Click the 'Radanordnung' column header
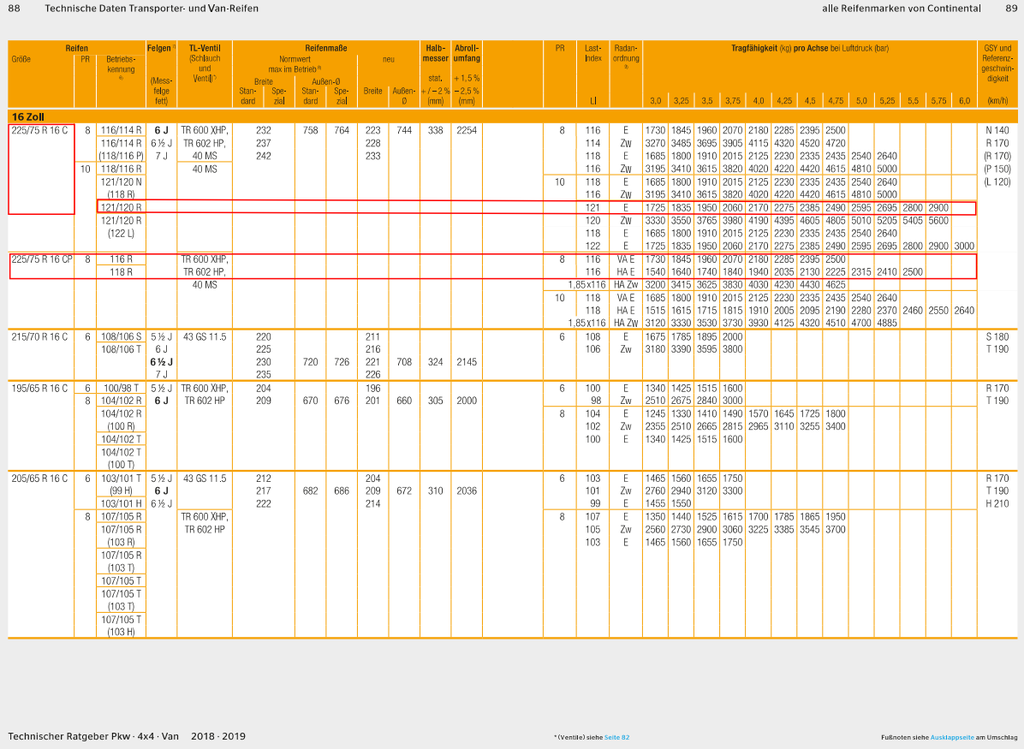1024x749 pixels. (626, 54)
